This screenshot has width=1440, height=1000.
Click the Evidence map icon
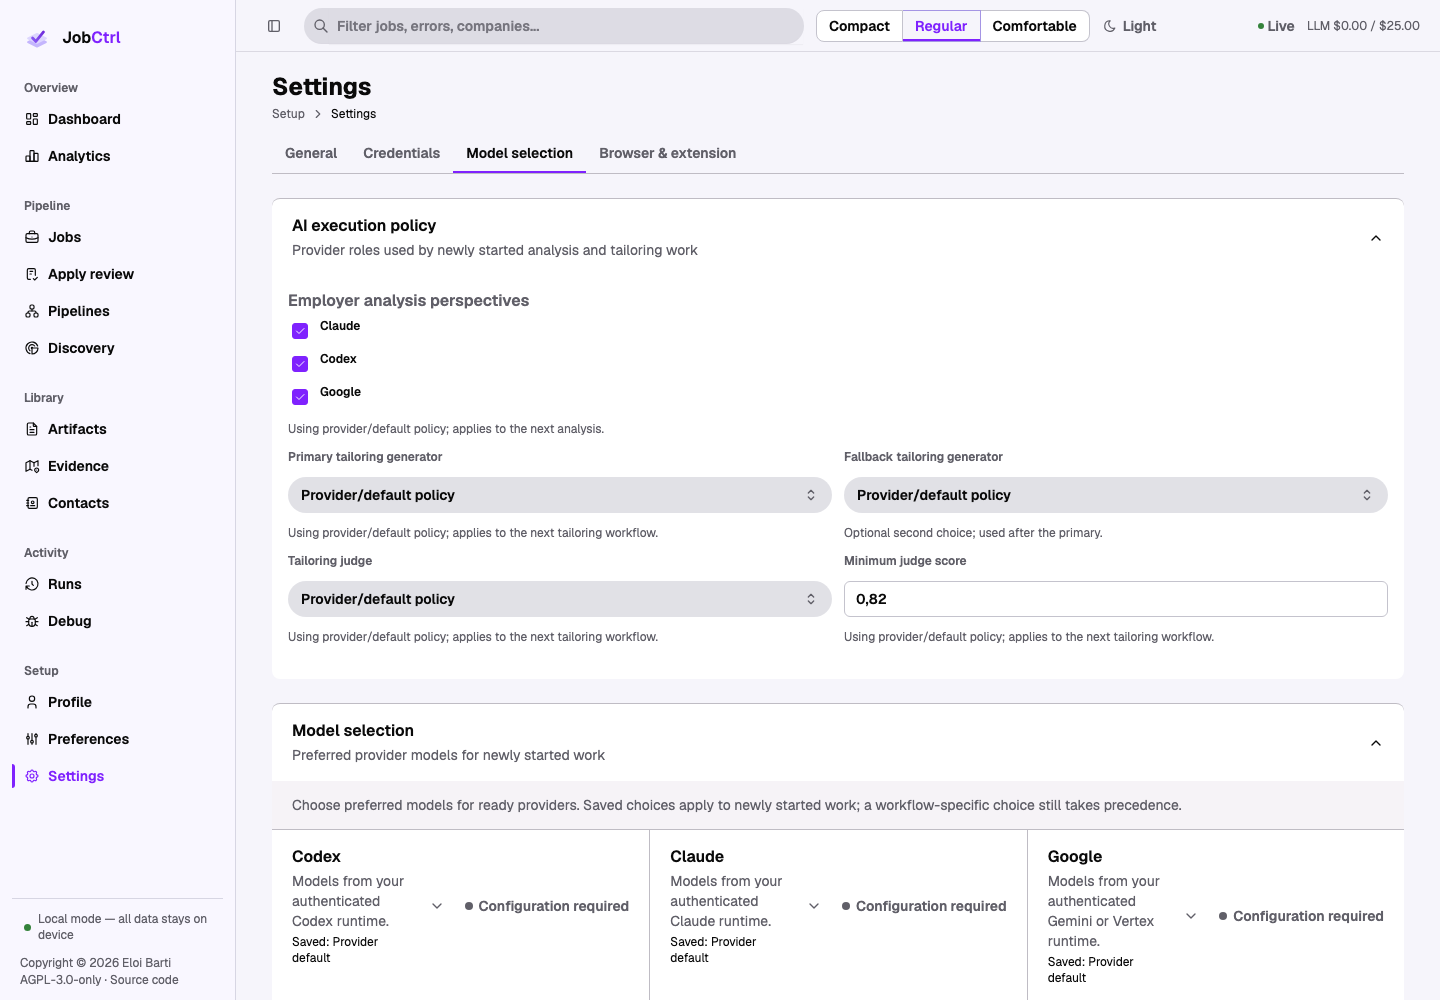click(x=32, y=466)
